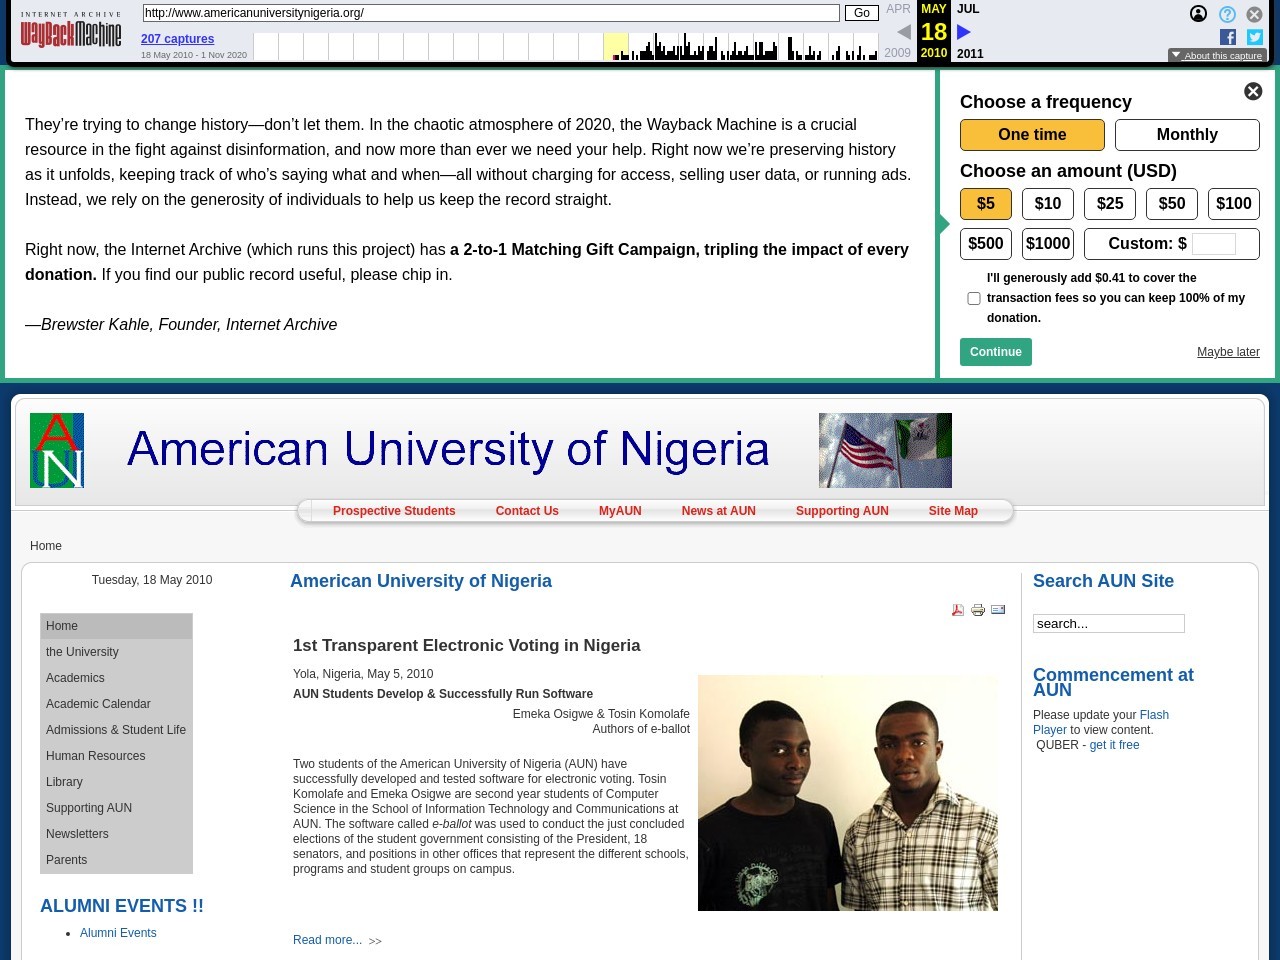Click the PDF export icon
This screenshot has height=960, width=1280.
(x=957, y=610)
